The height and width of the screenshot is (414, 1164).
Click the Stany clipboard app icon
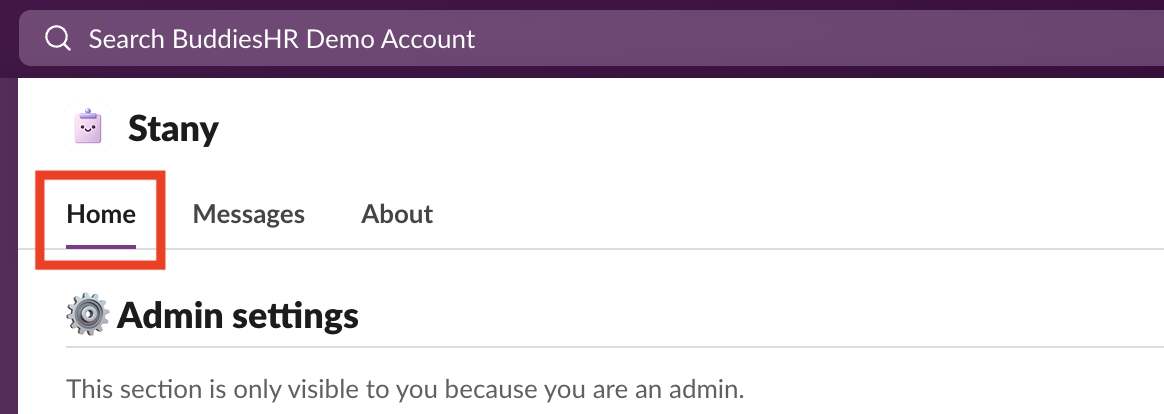coord(89,127)
